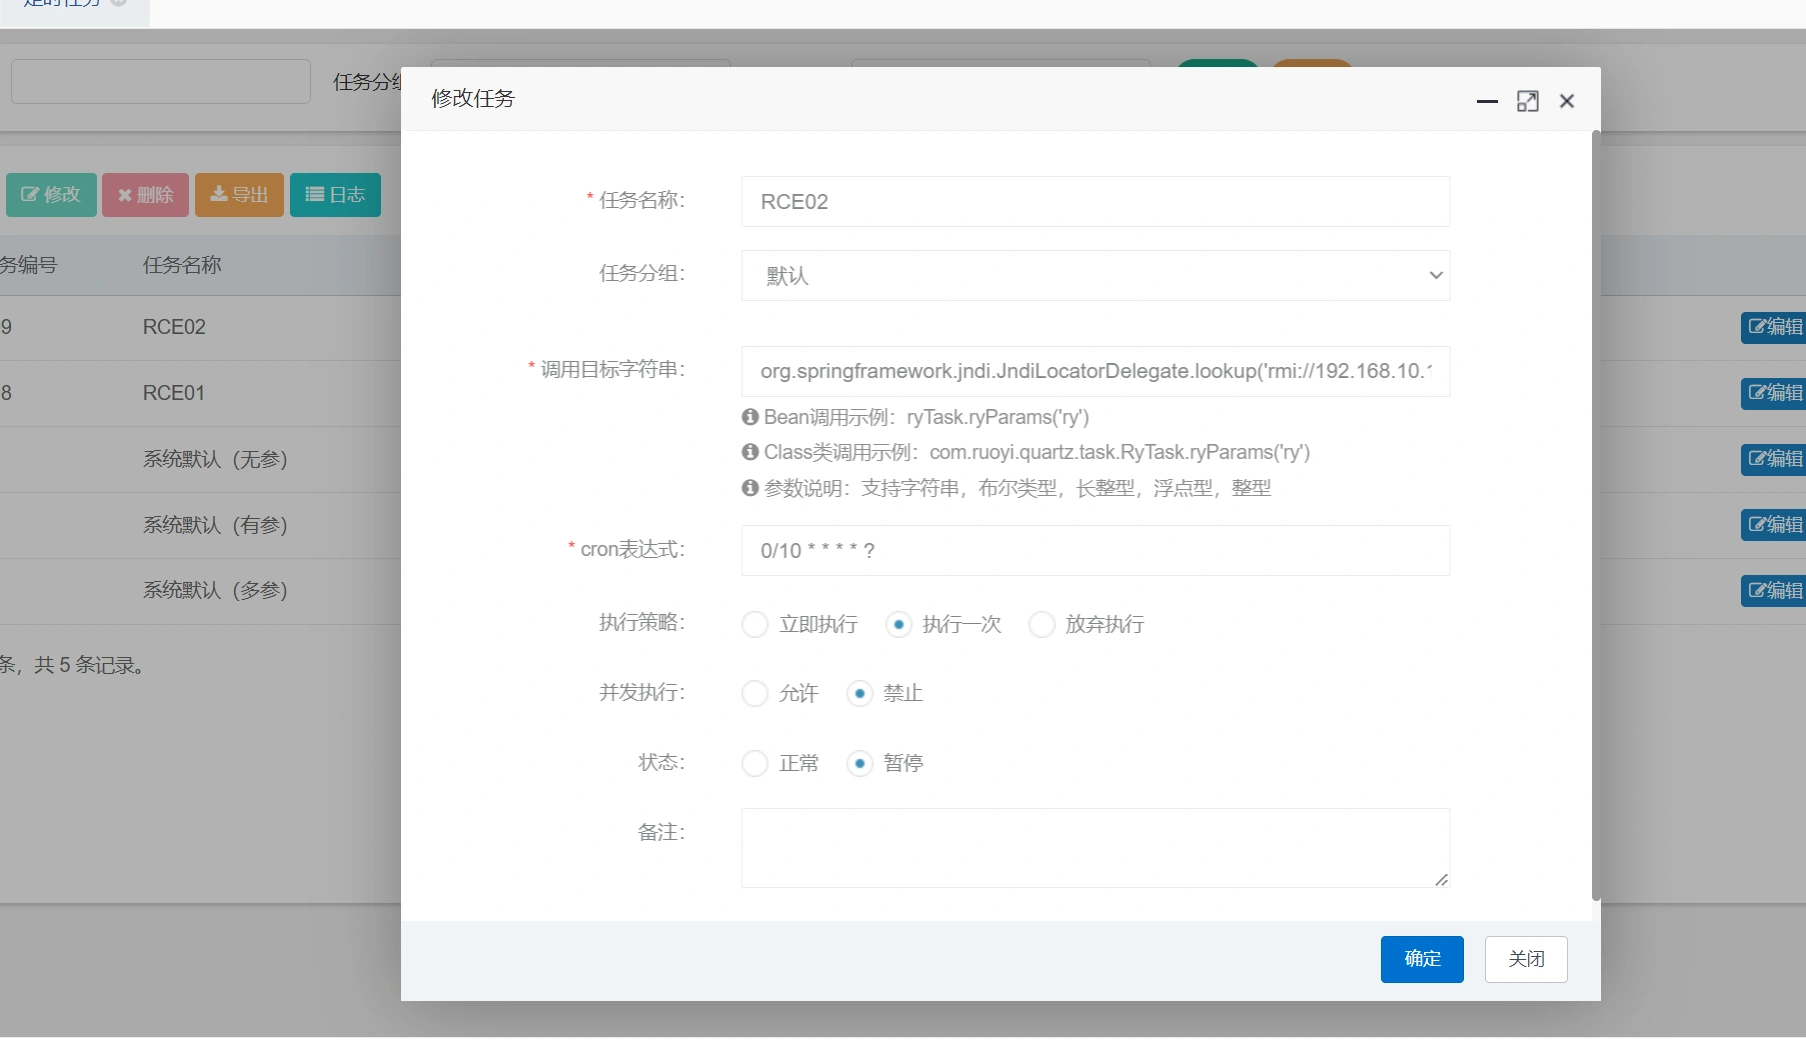
Task: Click the cron表达式 input field
Action: pos(1095,551)
